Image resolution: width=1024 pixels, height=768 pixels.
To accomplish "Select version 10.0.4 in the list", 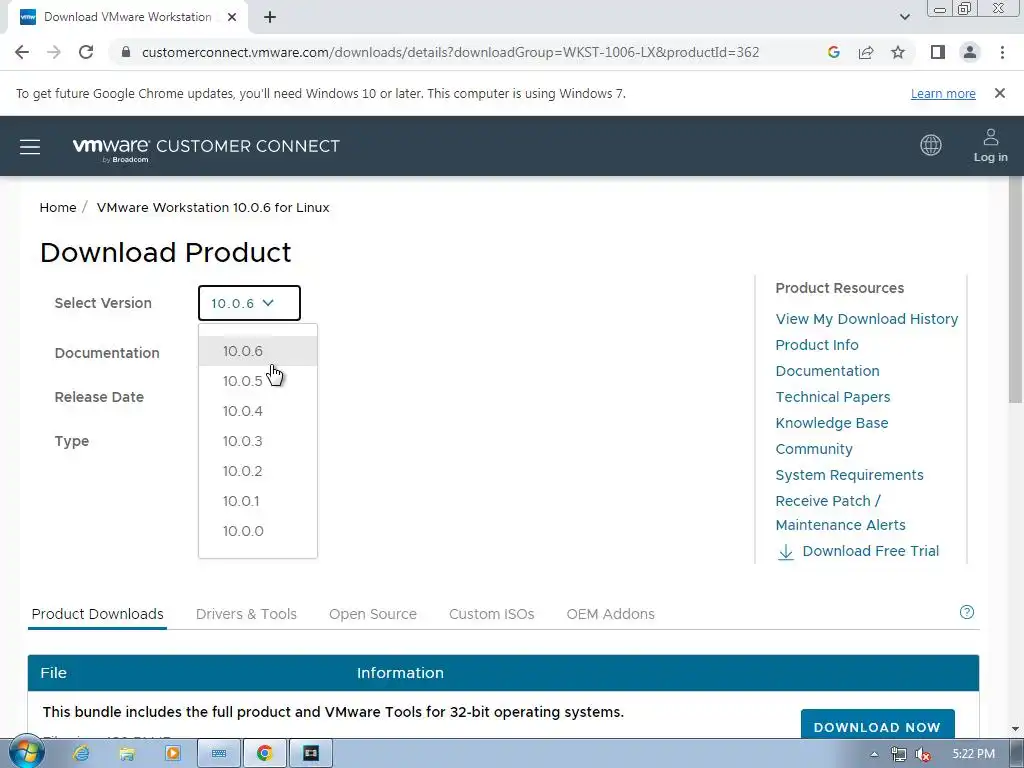I will pos(258,411).
